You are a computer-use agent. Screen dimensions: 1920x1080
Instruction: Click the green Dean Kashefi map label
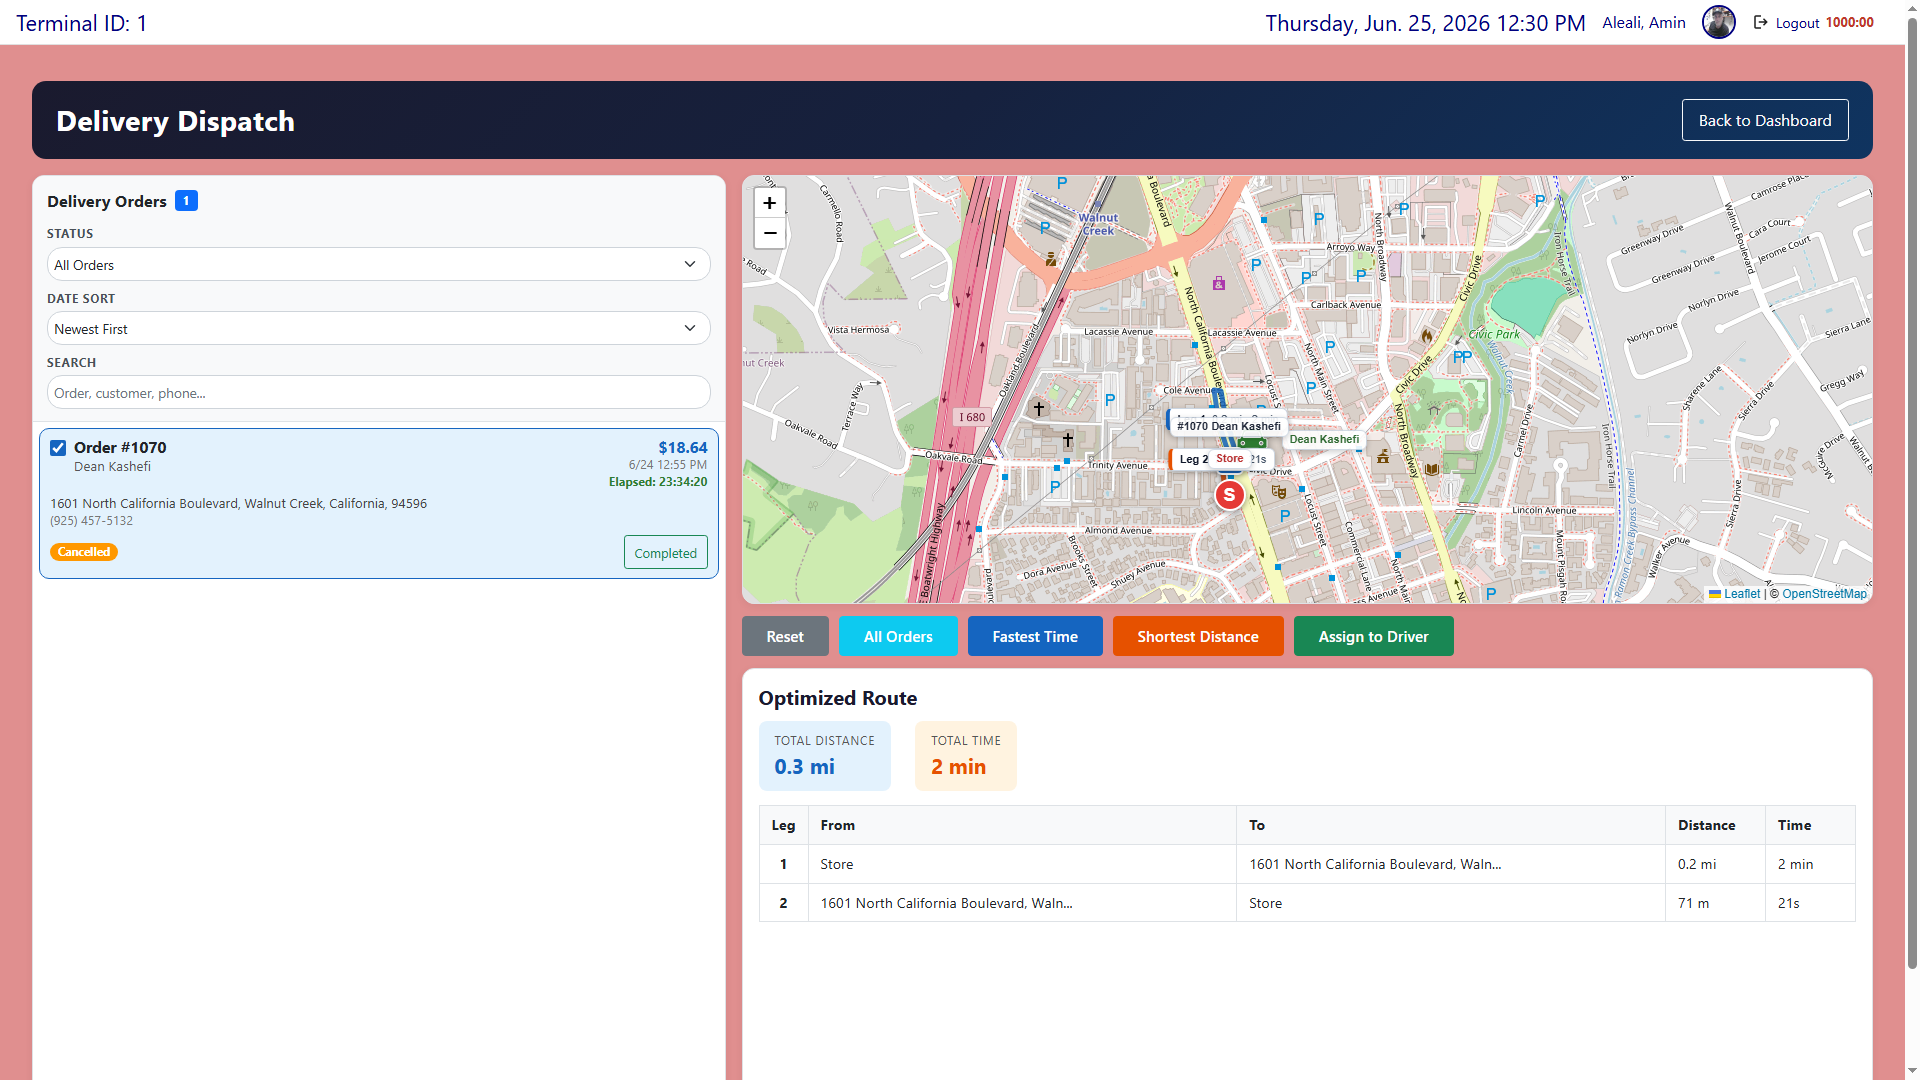click(1324, 439)
